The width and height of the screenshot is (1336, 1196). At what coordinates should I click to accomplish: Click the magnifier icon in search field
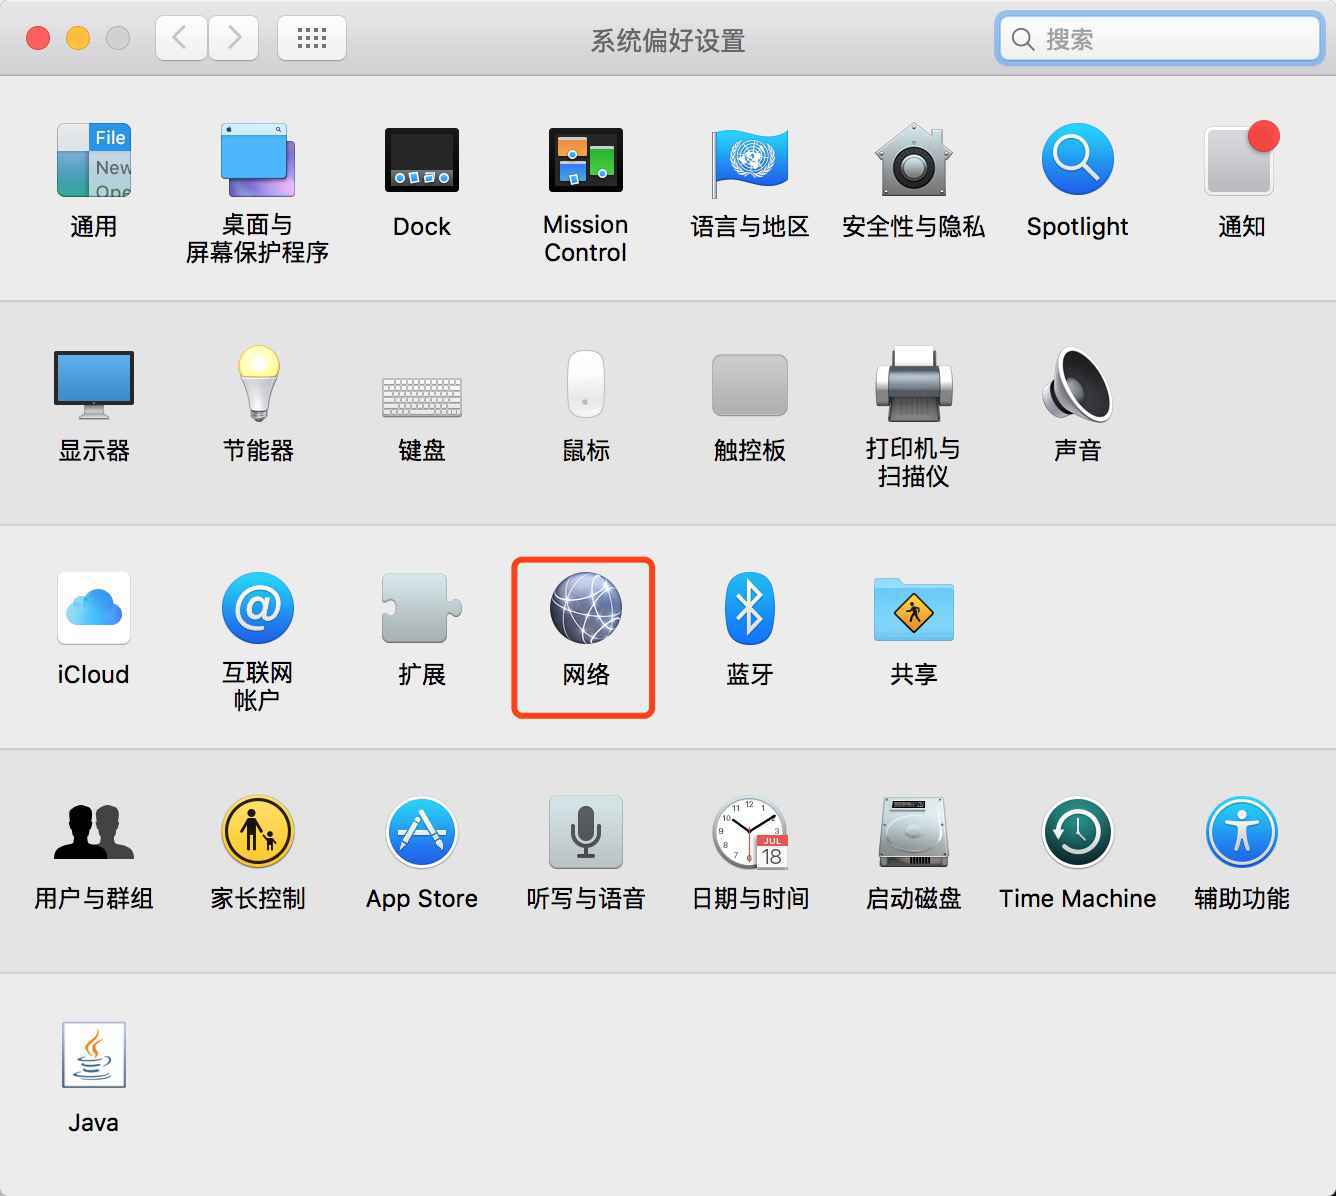coord(1022,39)
